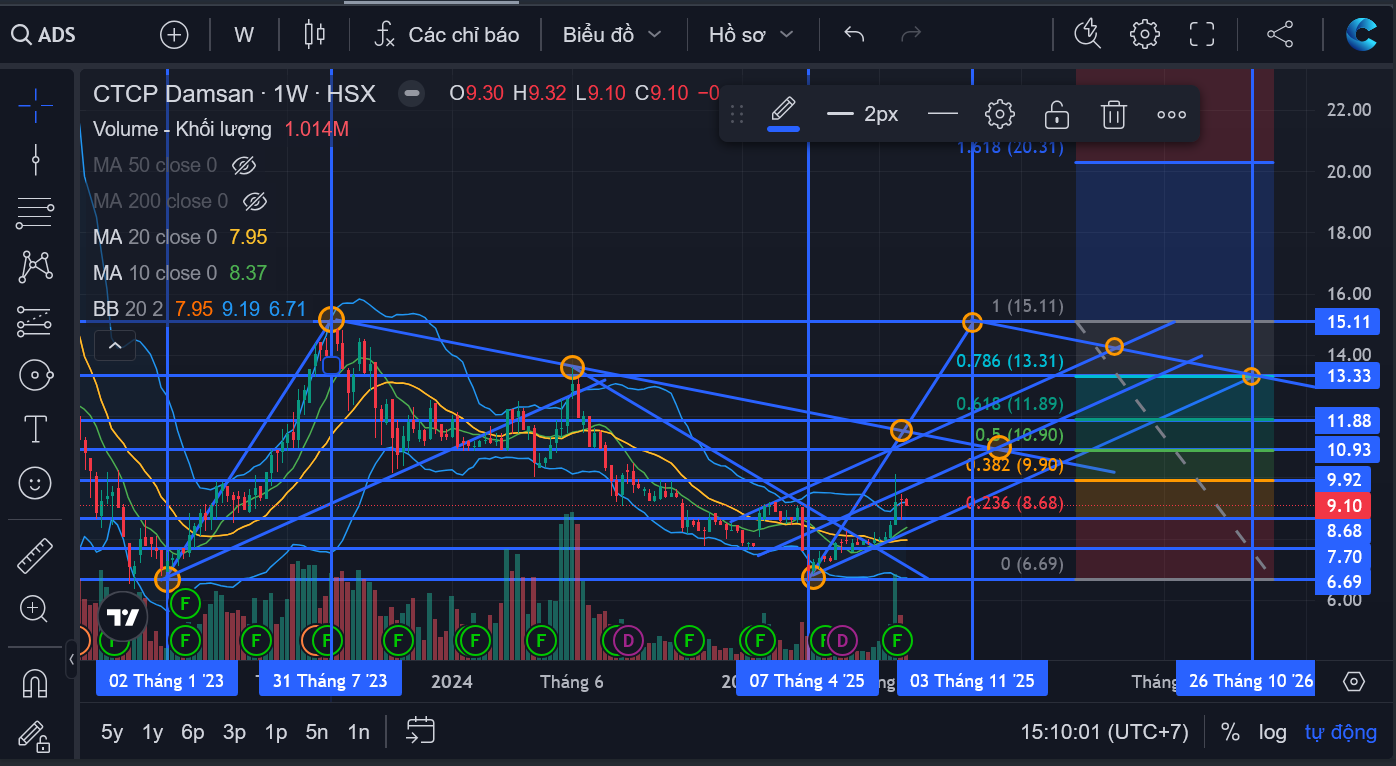Image resolution: width=1396 pixels, height=766 pixels.
Task: Set range to 1y
Action: tap(152, 732)
